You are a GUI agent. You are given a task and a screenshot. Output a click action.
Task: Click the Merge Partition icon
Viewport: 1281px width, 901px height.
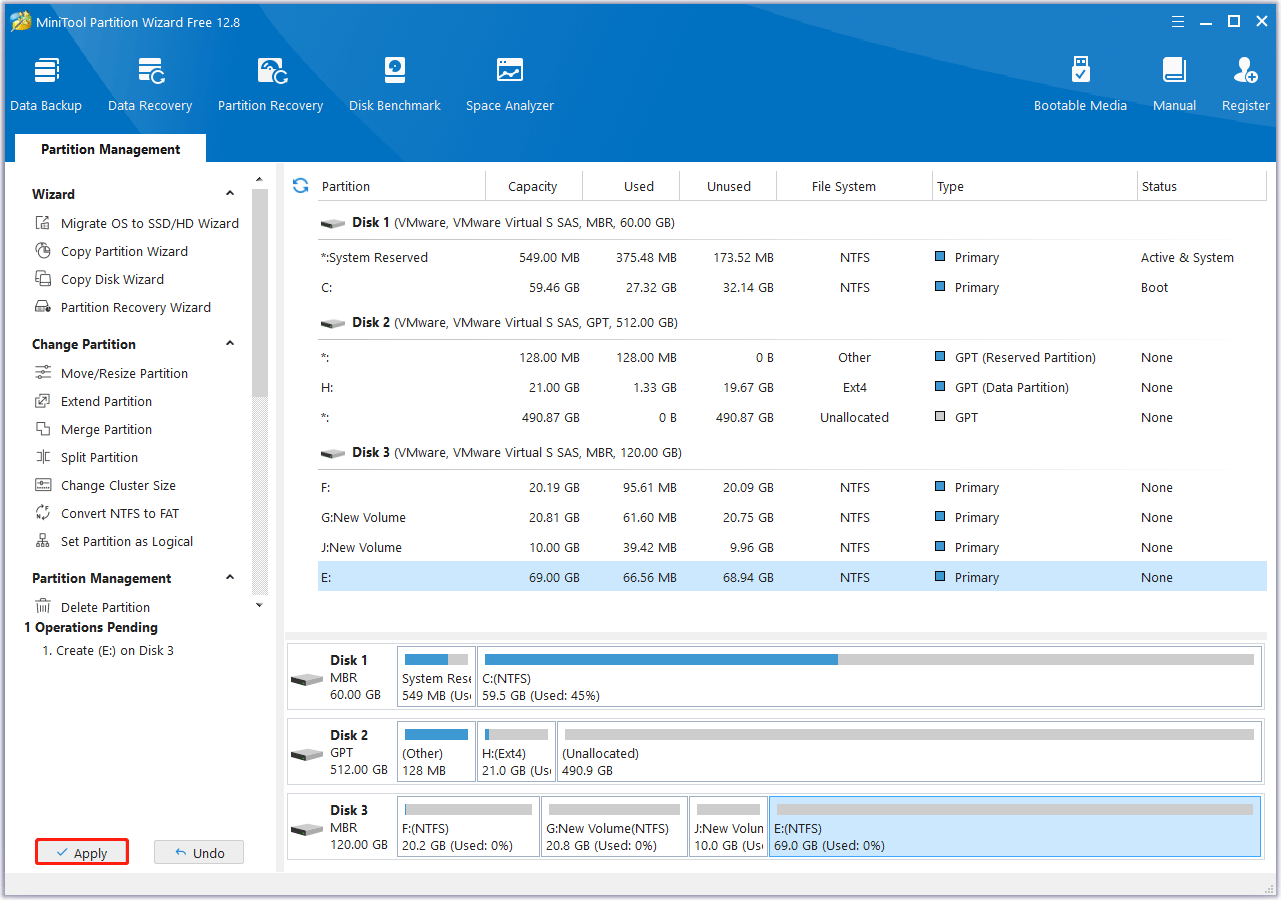click(x=43, y=429)
